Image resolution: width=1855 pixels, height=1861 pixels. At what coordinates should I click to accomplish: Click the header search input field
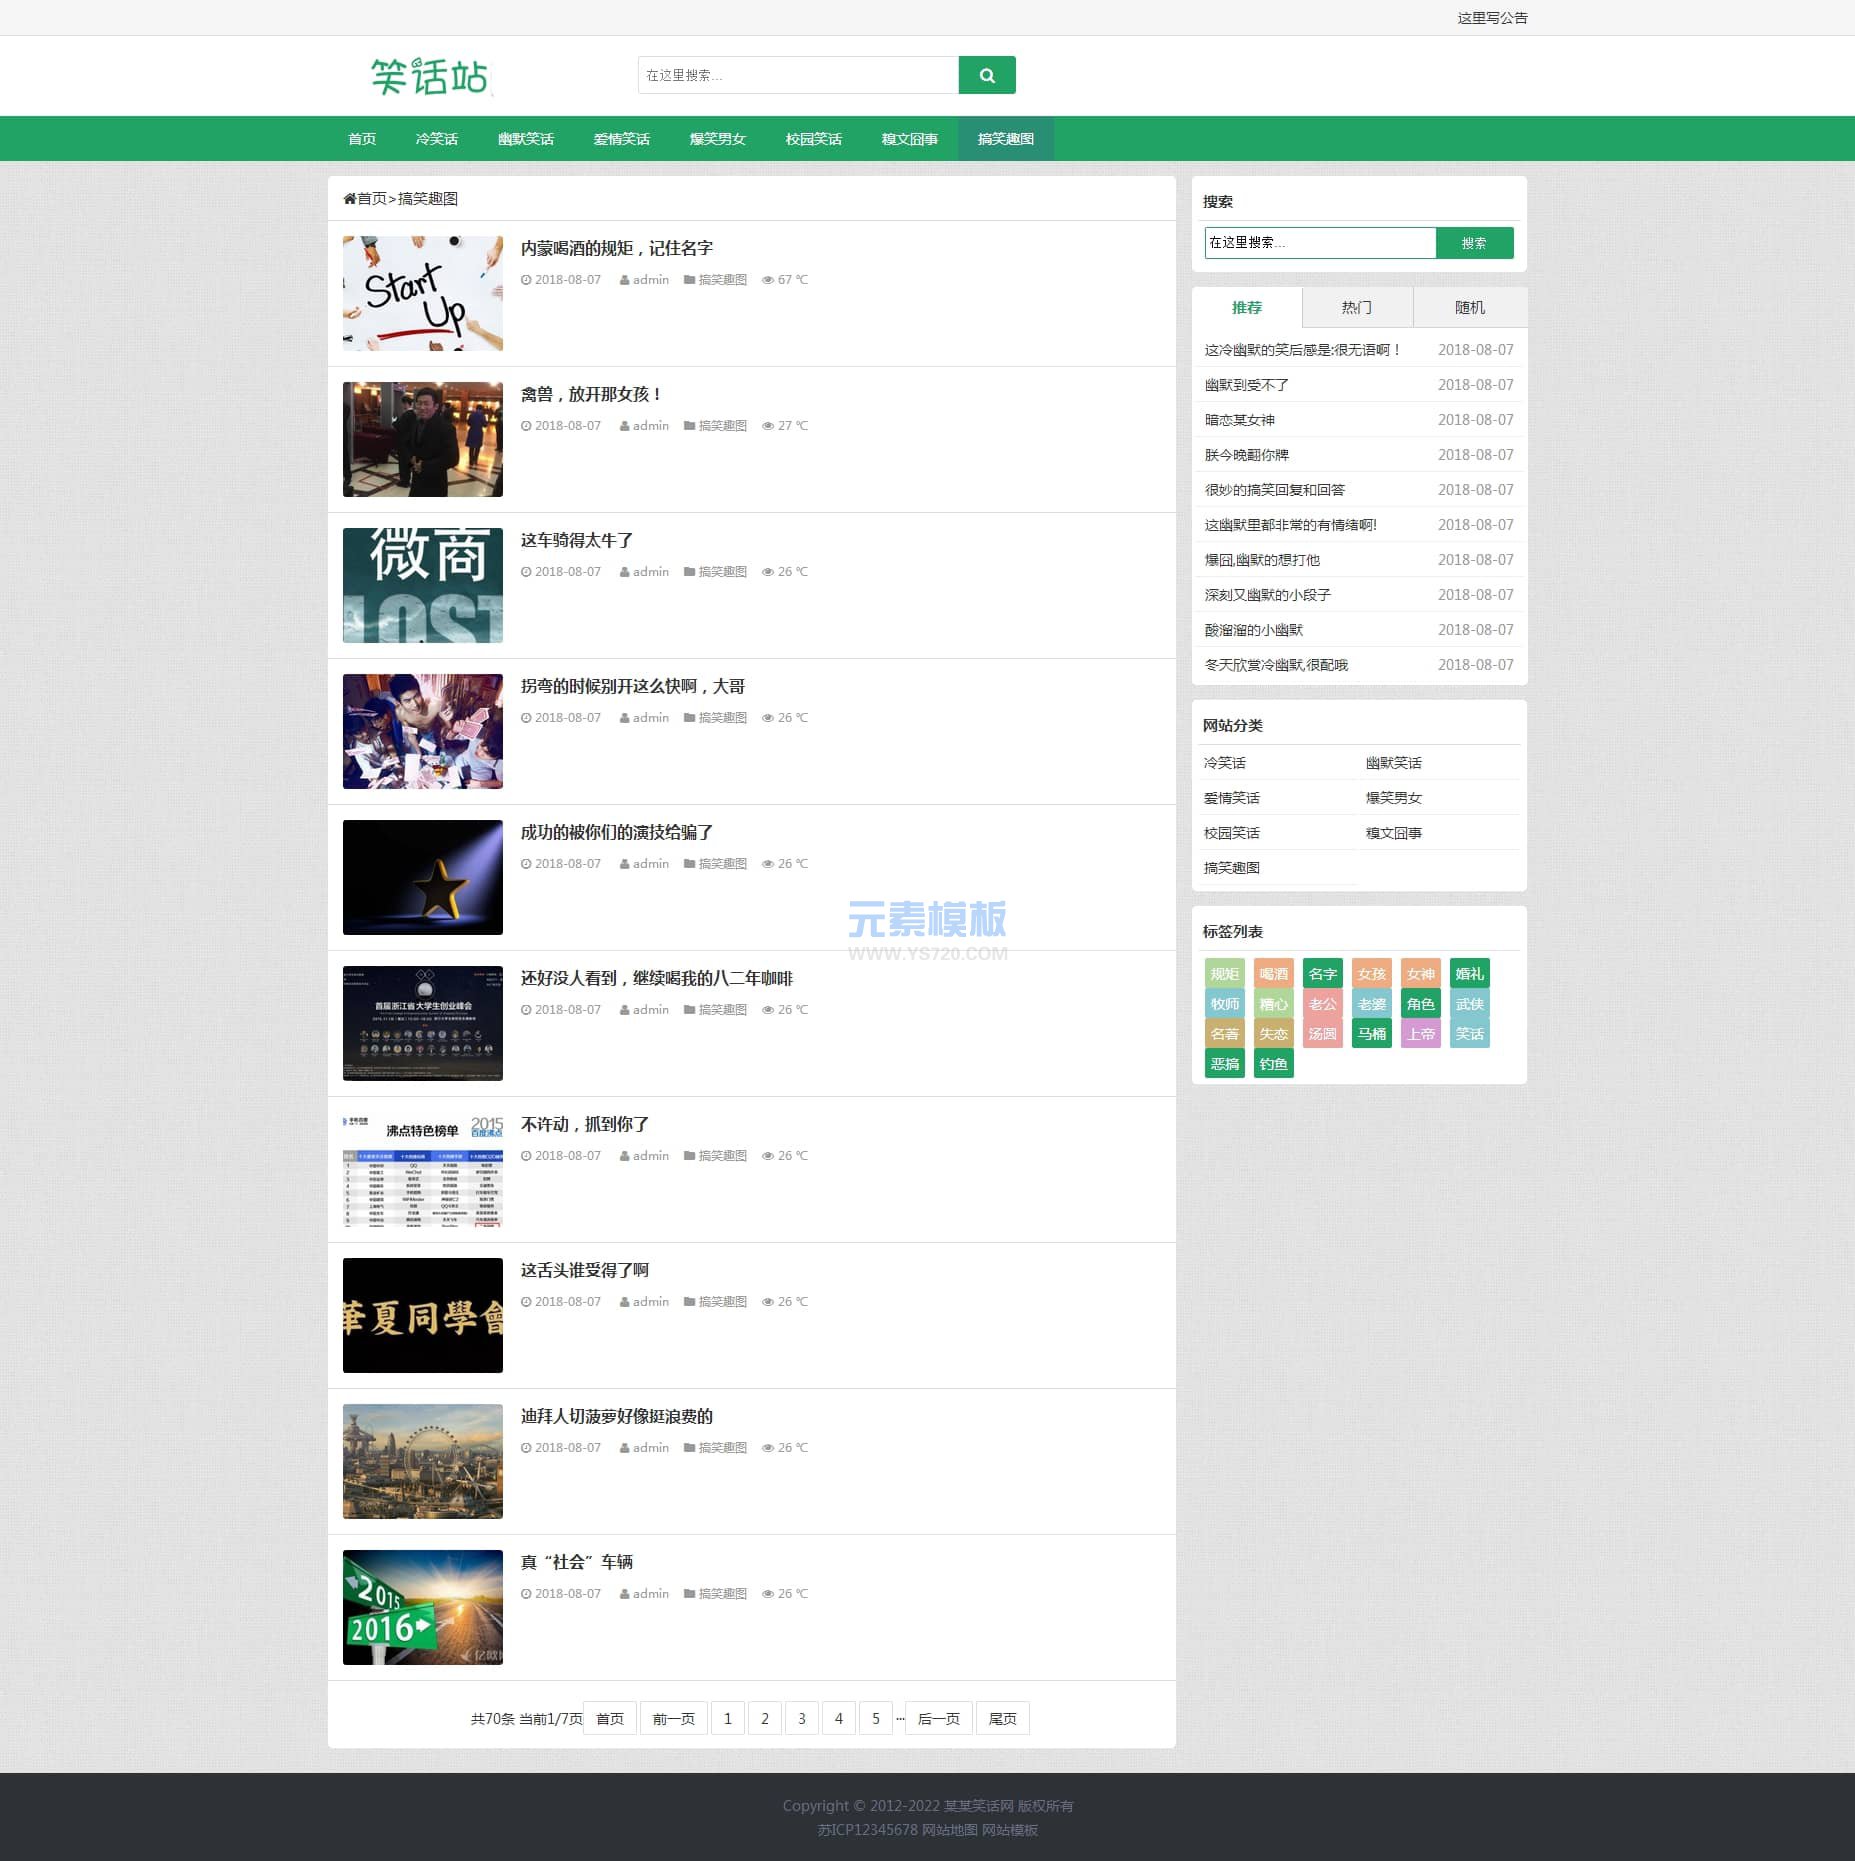point(798,75)
